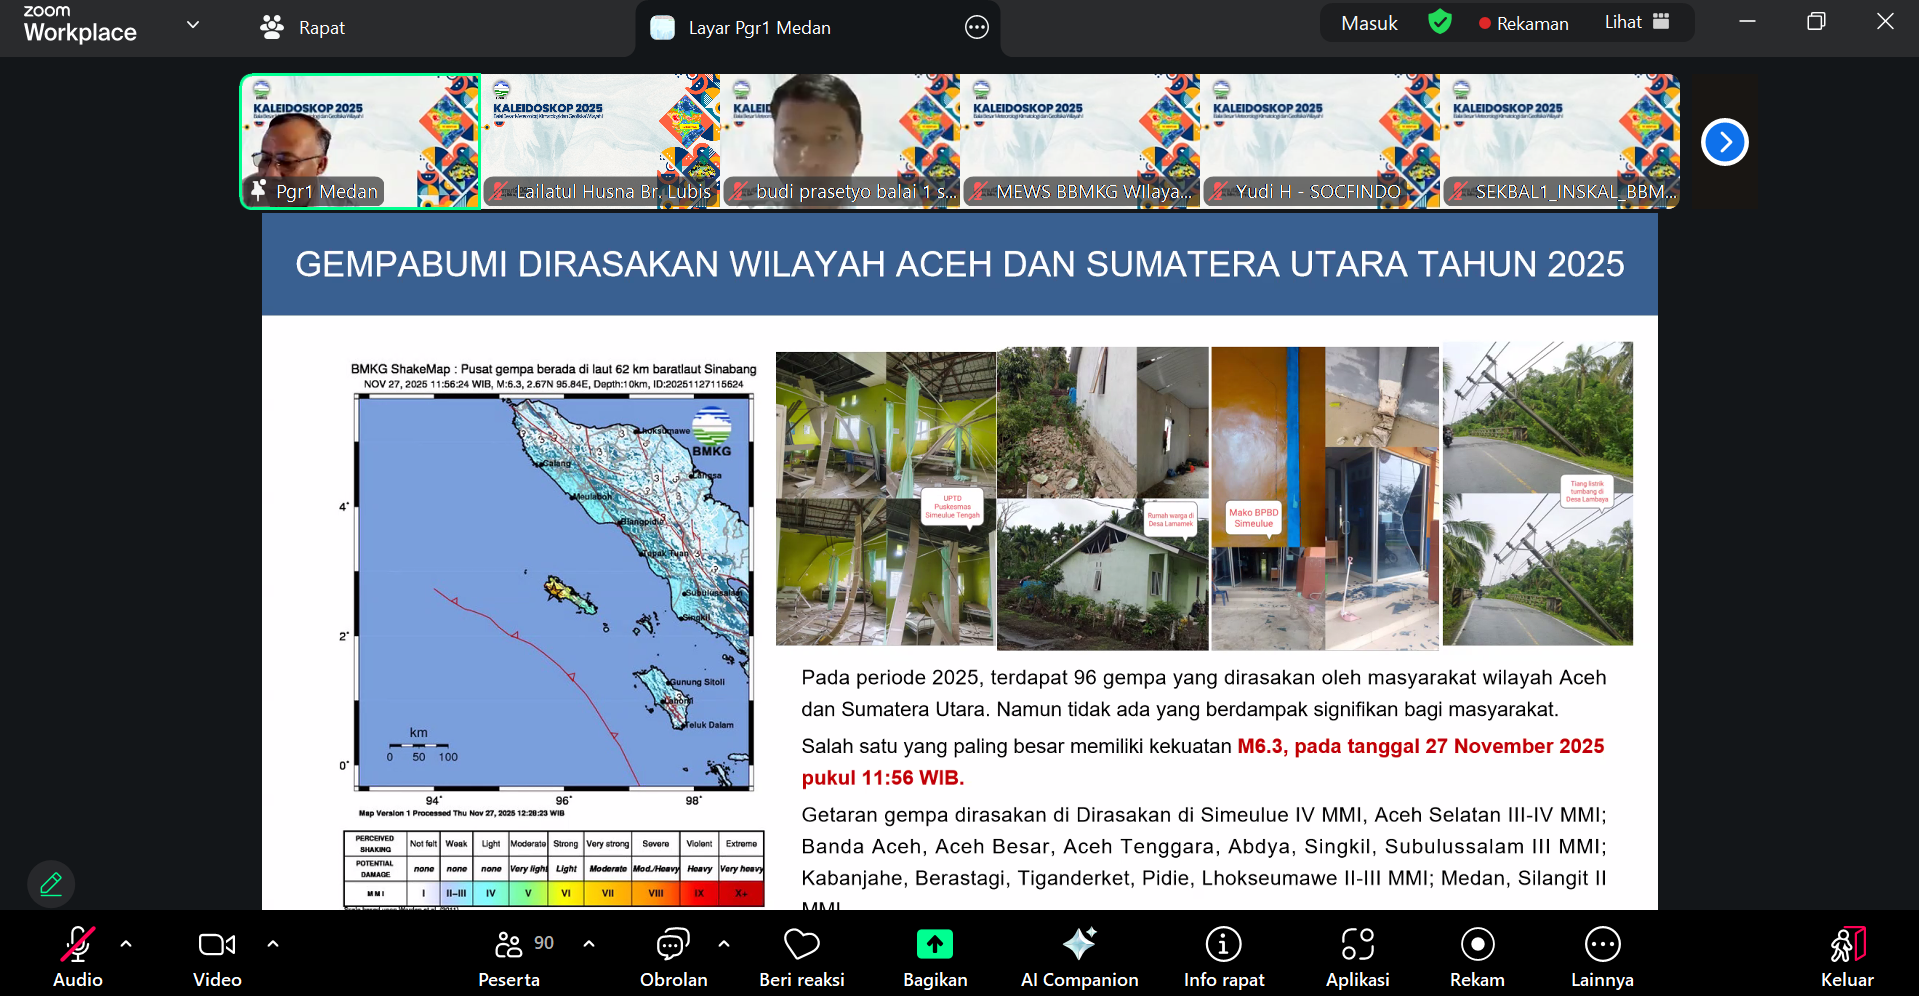Unmute microphone with the Audio button

[78, 957]
